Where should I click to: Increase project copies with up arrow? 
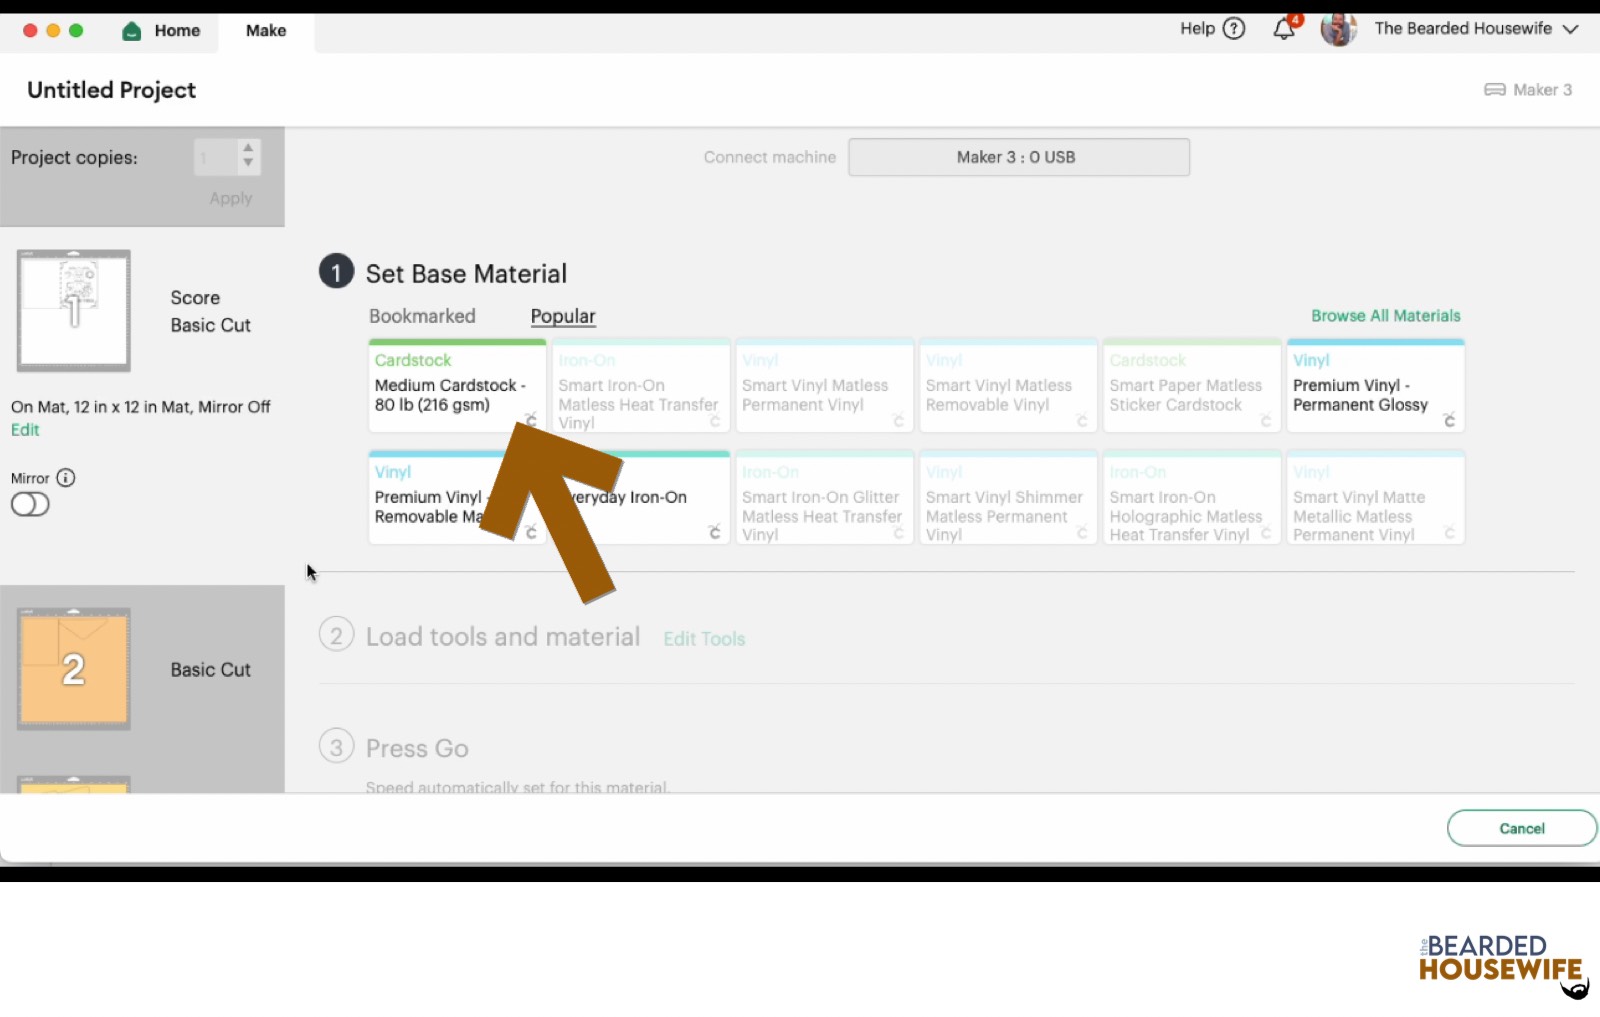point(248,148)
